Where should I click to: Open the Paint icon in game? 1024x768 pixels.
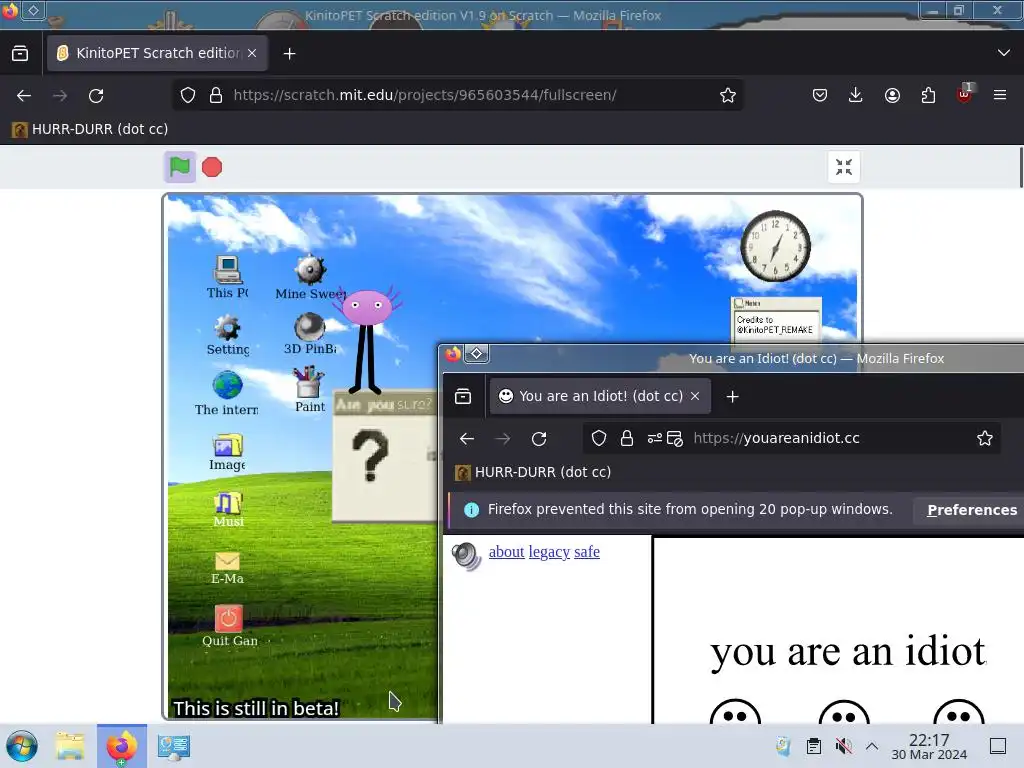coord(309,390)
